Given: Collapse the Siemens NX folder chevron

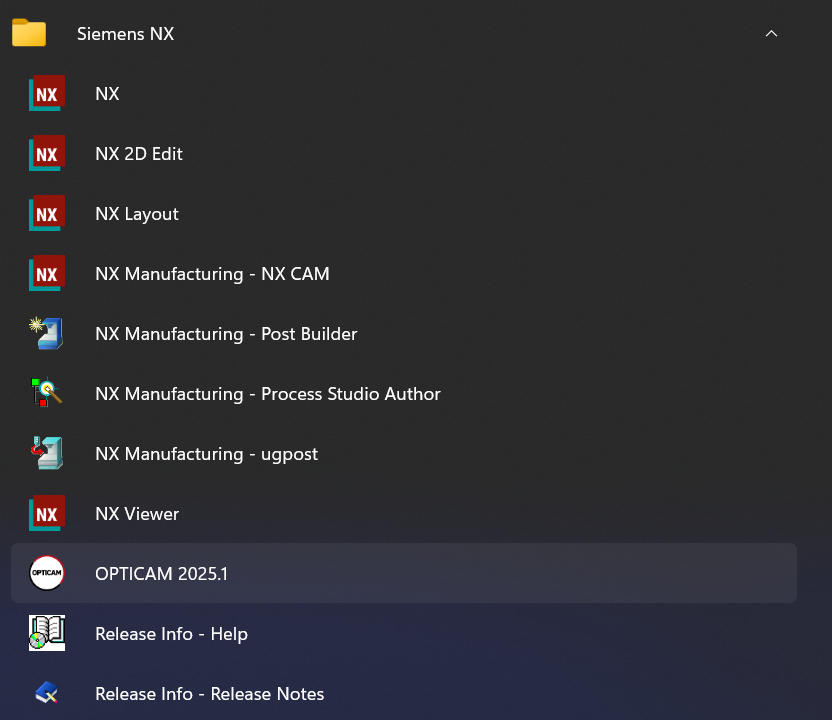Looking at the screenshot, I should (771, 33).
